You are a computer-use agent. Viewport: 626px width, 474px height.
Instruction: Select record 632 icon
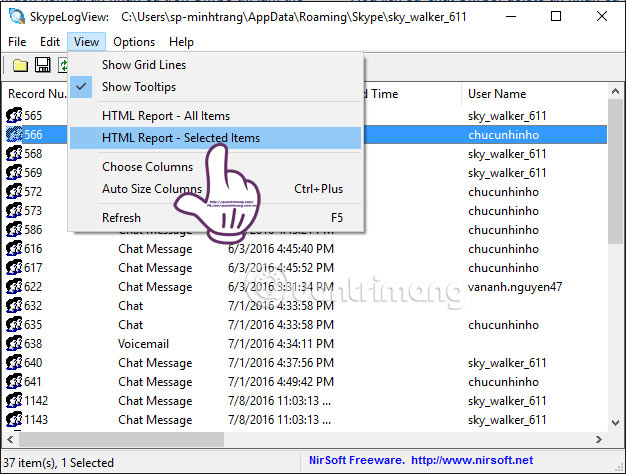click(14, 305)
